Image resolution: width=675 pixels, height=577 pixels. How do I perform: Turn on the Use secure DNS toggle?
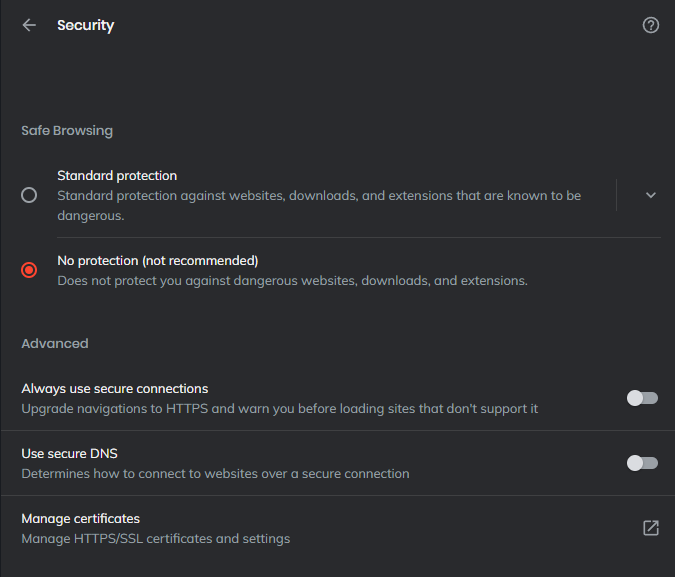(x=642, y=463)
